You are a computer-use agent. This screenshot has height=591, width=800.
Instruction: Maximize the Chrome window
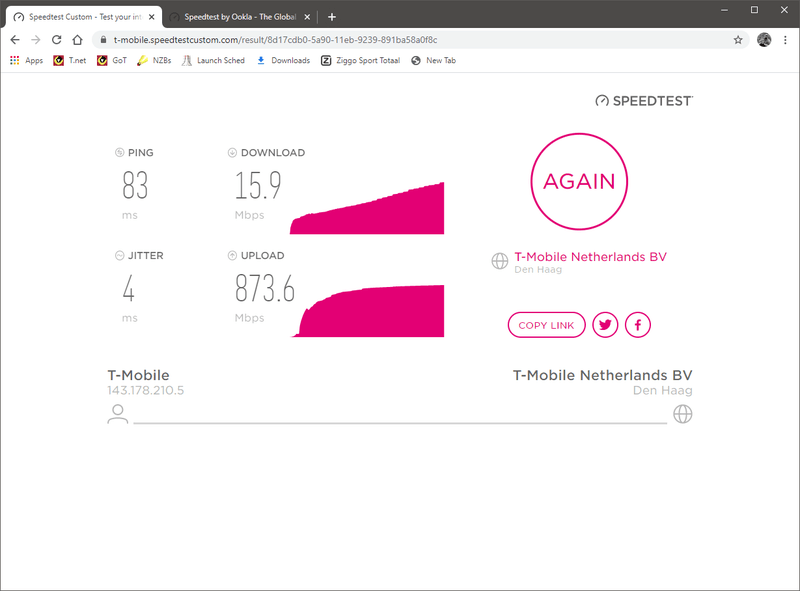(754, 10)
